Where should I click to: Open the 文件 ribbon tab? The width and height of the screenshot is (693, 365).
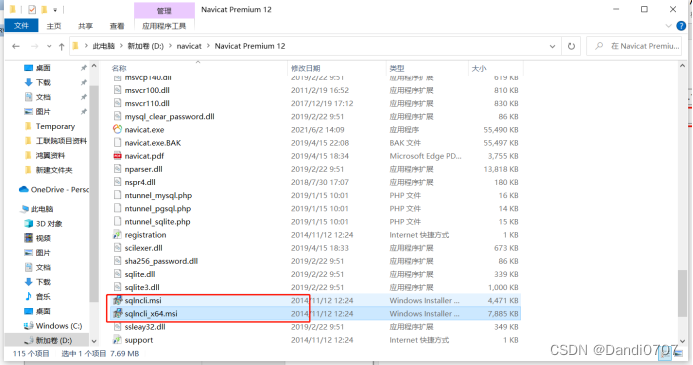click(x=21, y=26)
